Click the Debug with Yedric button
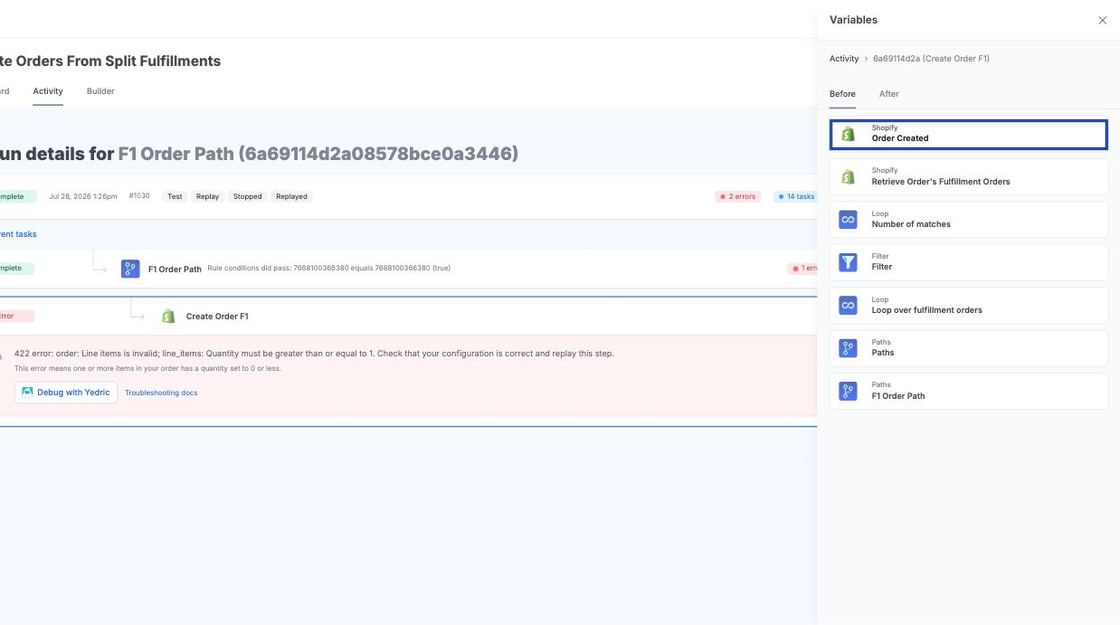The height and width of the screenshot is (625, 1120). click(66, 392)
